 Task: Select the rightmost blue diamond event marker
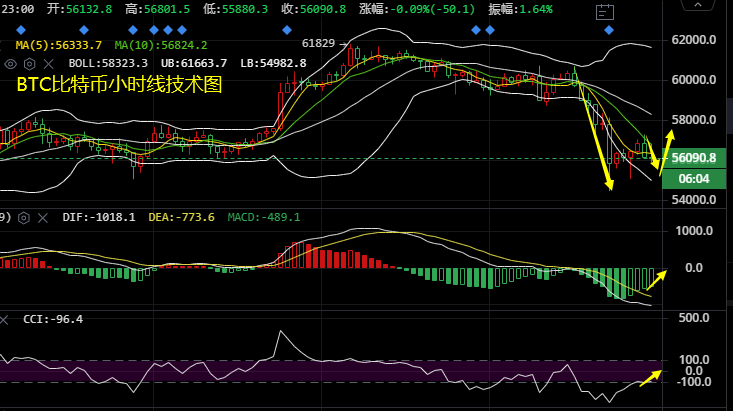pos(610,29)
